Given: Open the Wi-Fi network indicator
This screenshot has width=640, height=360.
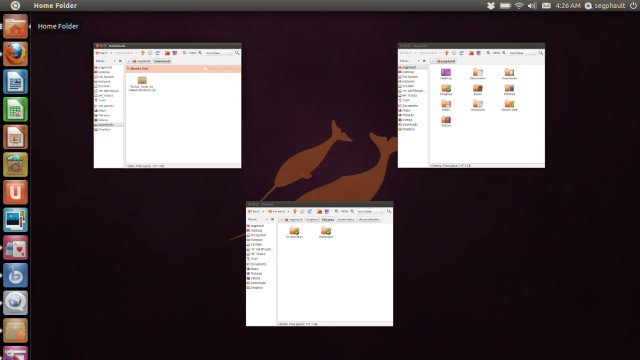Looking at the screenshot, I should click(519, 6).
